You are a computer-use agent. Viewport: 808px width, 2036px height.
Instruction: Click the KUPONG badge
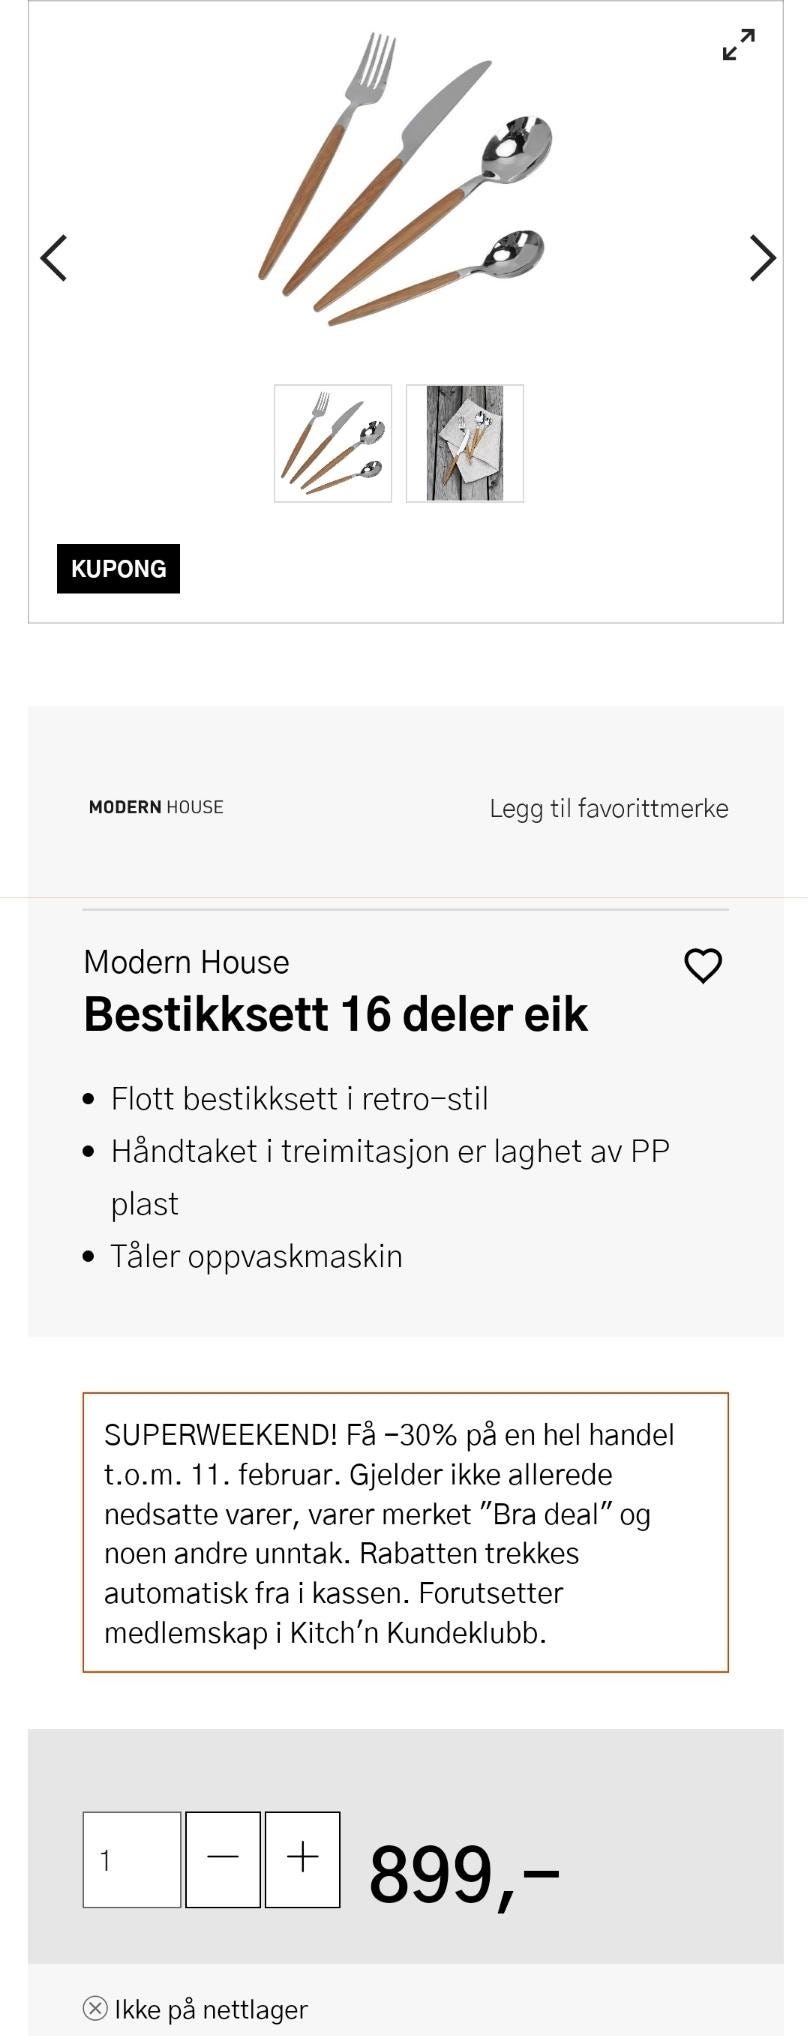pyautogui.click(x=117, y=569)
